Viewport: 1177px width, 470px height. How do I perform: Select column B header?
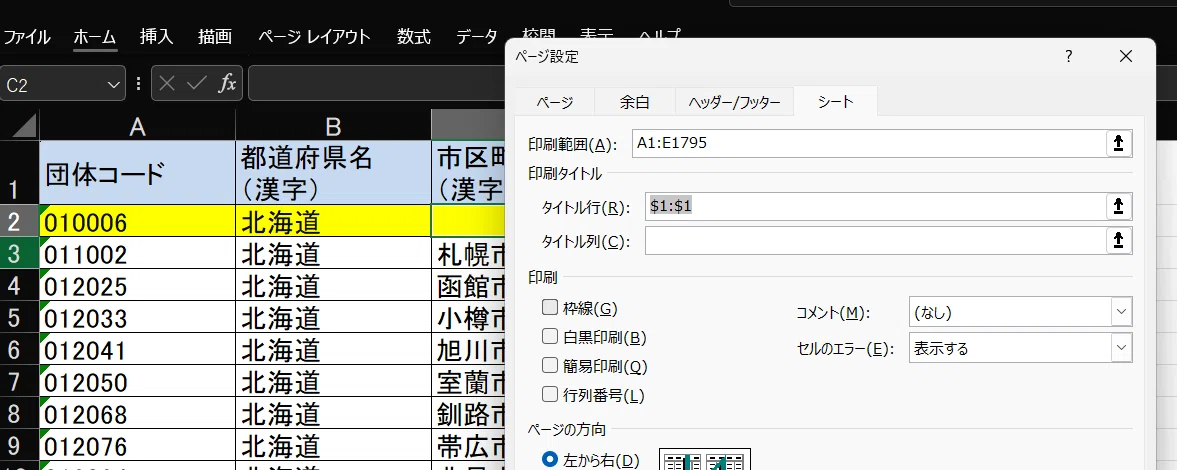(x=333, y=125)
